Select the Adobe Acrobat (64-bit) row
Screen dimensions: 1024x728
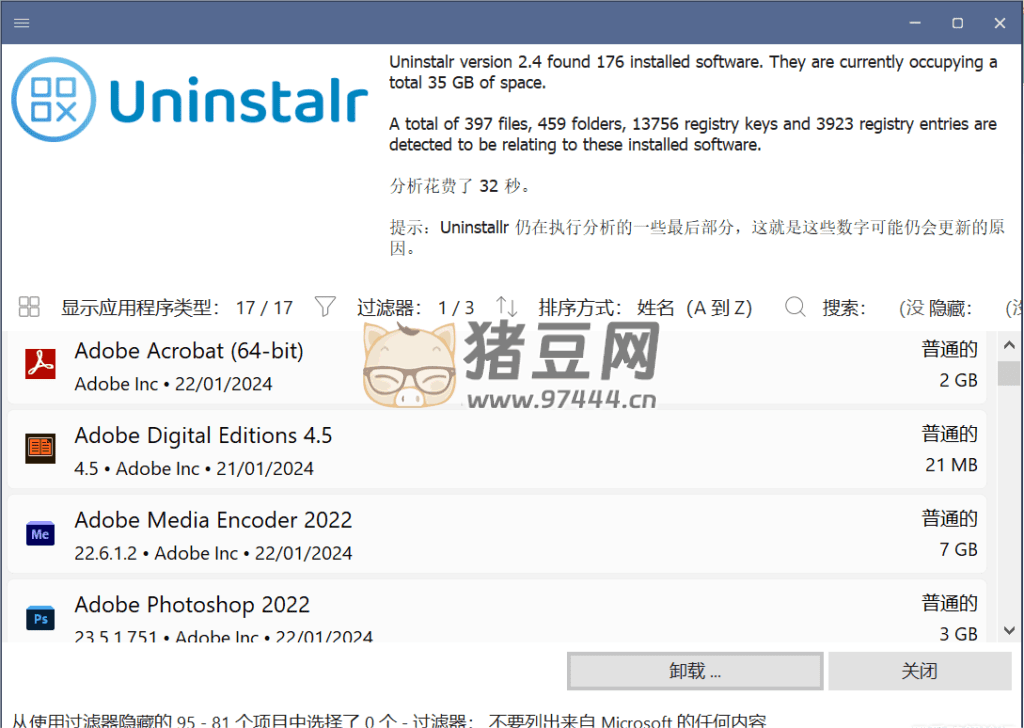coord(496,367)
